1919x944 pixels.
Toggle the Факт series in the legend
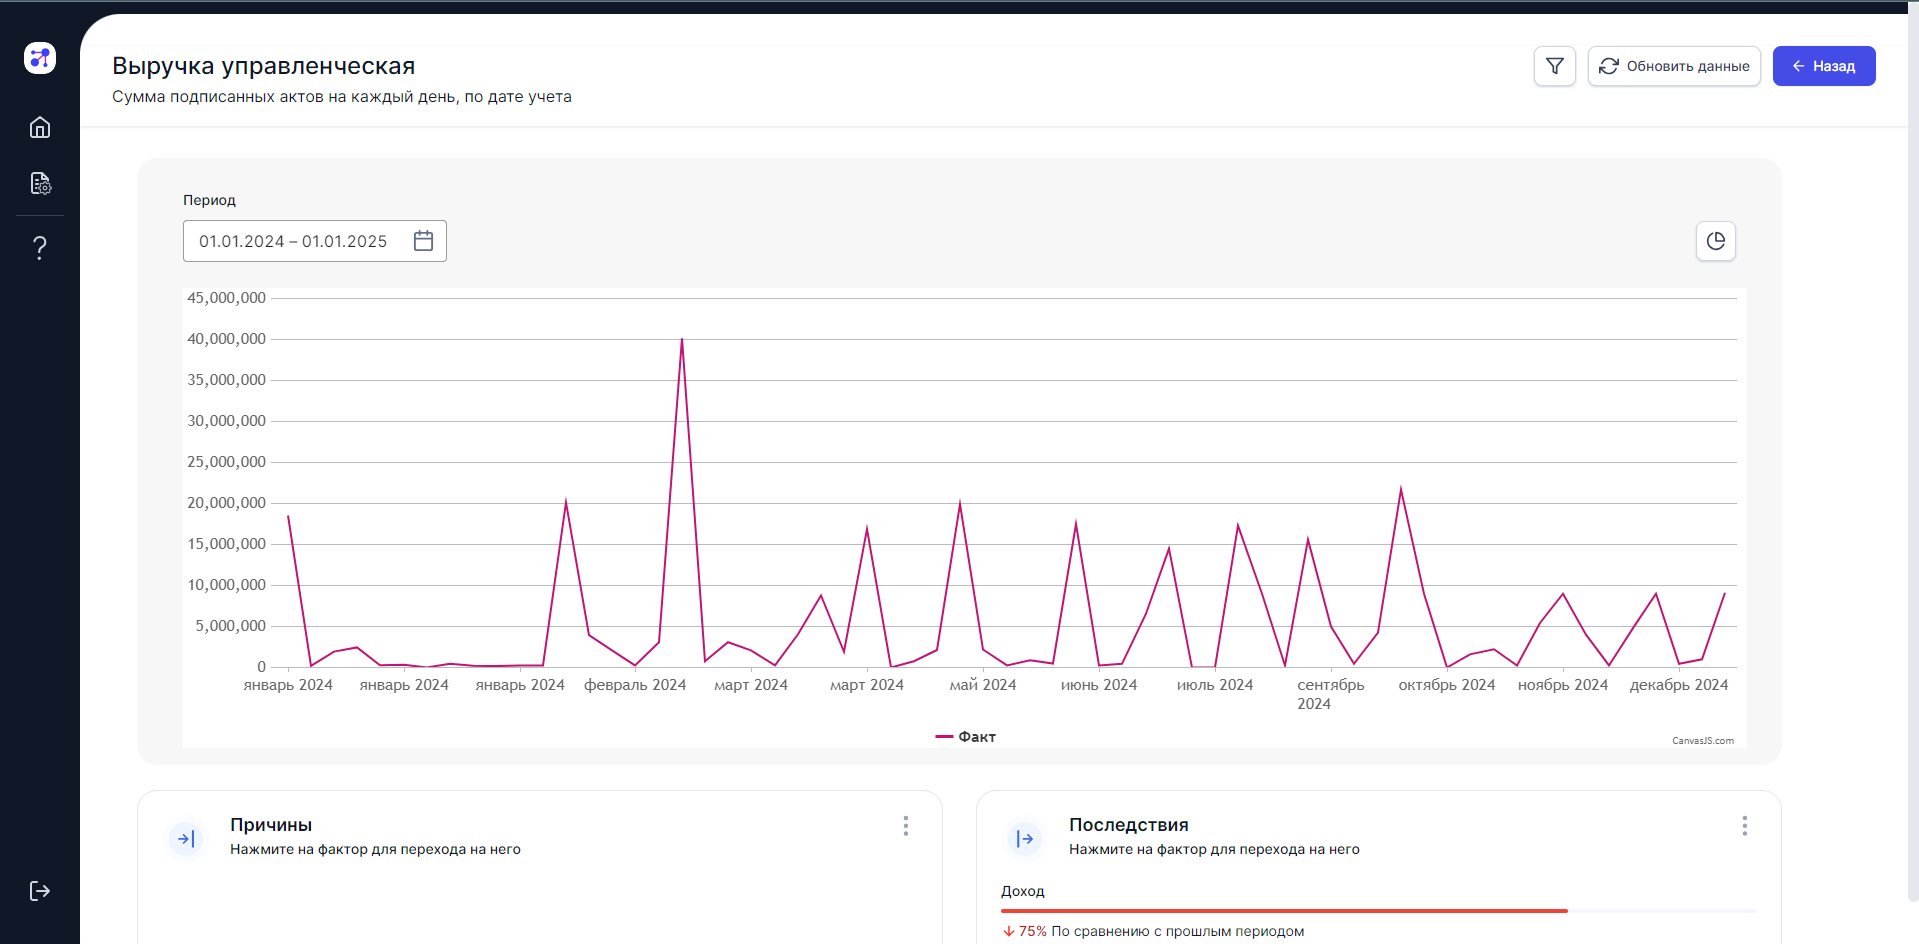(966, 737)
